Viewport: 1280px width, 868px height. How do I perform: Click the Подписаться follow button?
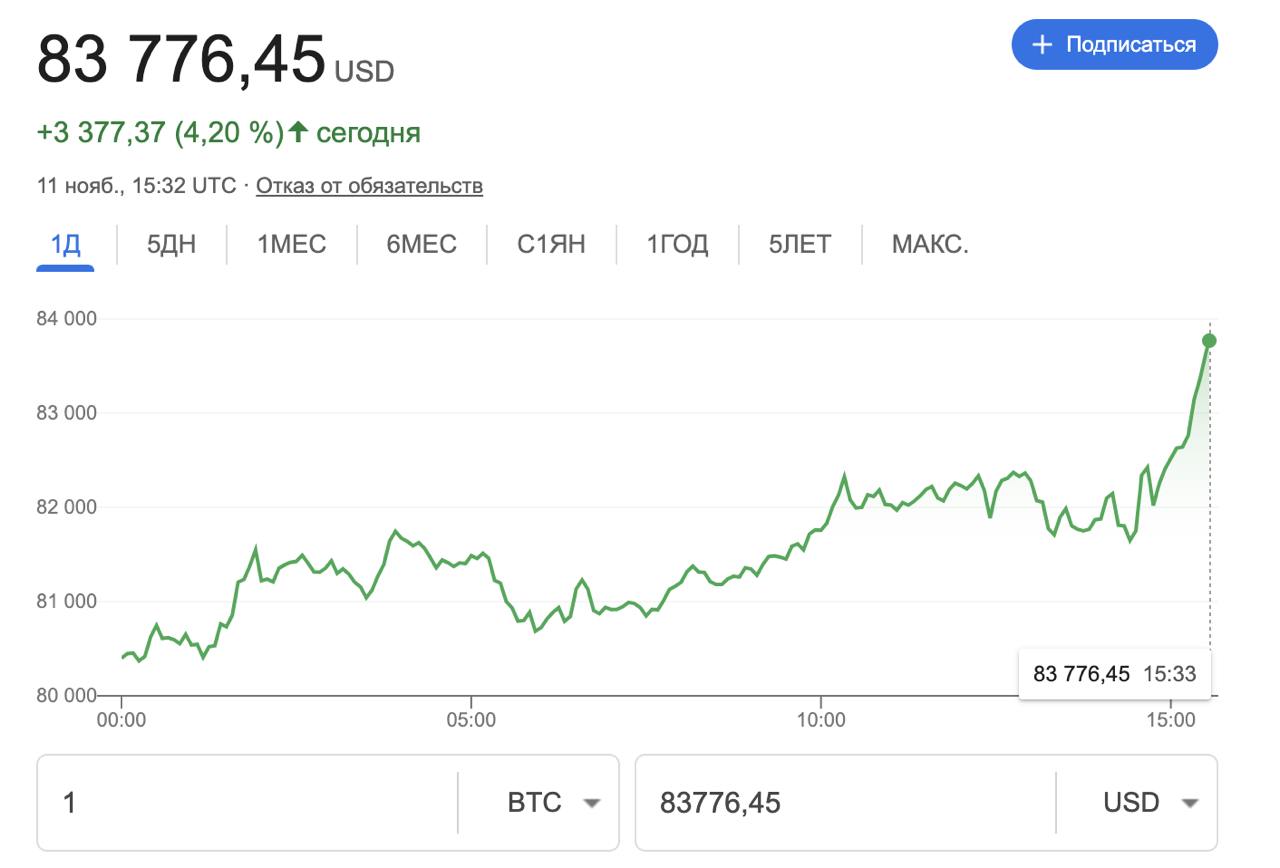[1114, 45]
